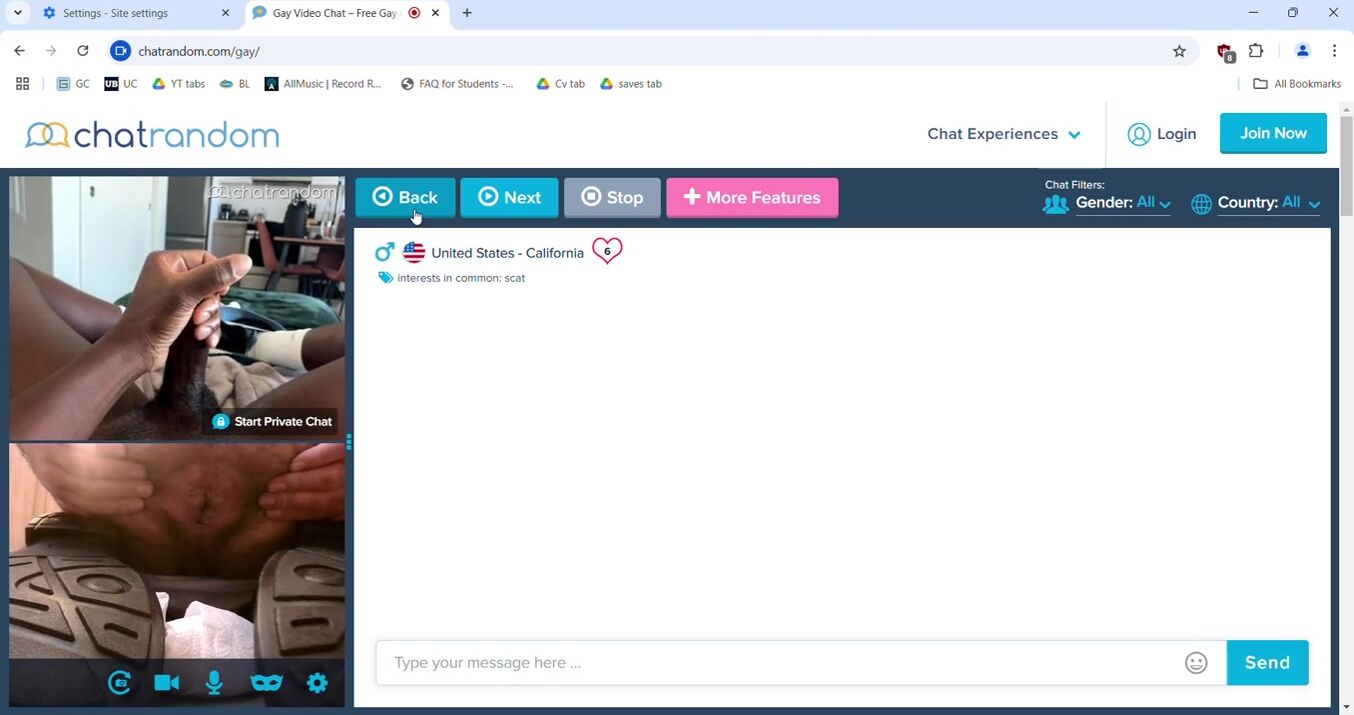Open the settings gear under the webcam preview
The height and width of the screenshot is (715, 1354).
coord(317,683)
